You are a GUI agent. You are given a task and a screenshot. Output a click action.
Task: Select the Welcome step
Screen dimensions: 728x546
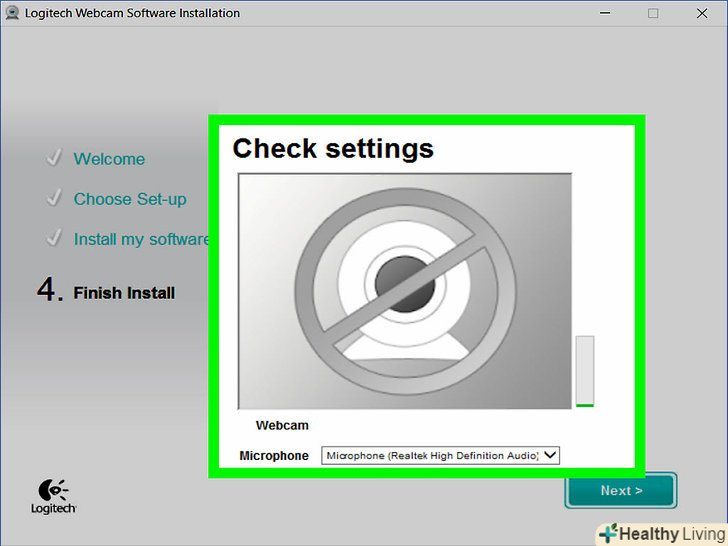tap(109, 159)
